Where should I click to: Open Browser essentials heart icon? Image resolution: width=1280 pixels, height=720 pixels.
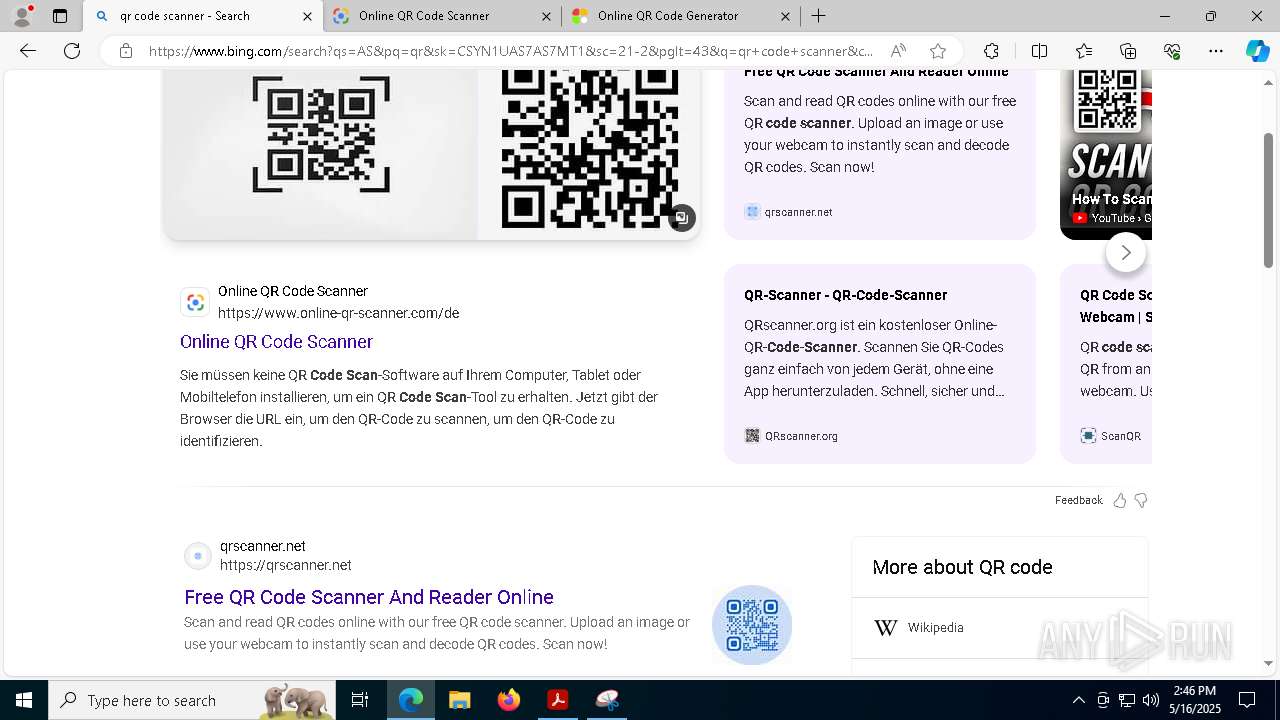click(x=1172, y=51)
